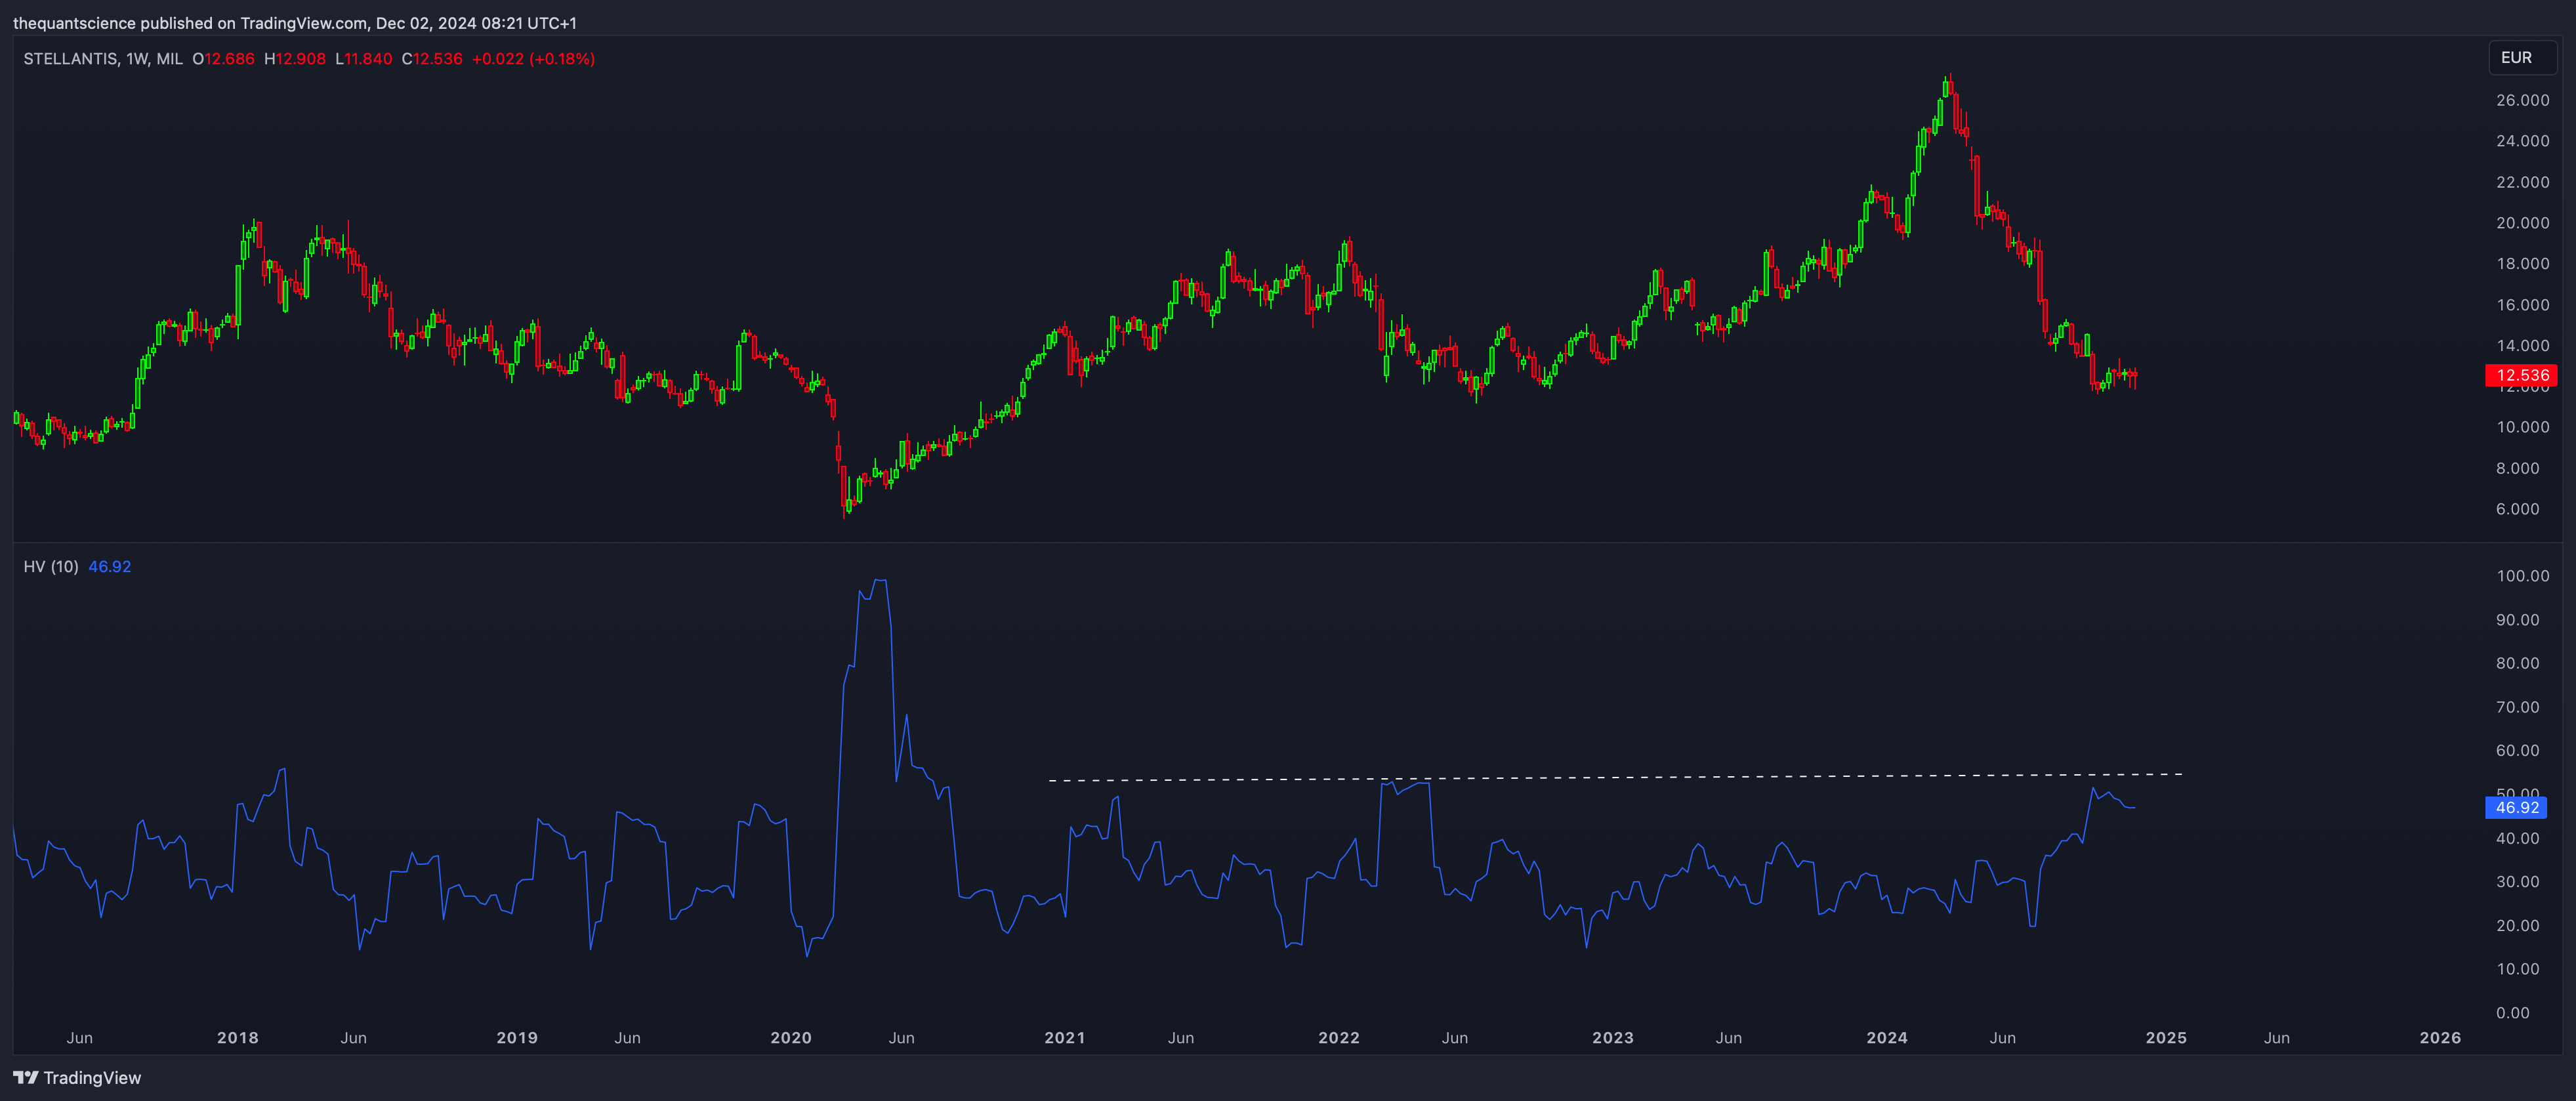Click the TradingView logo icon

[25, 1077]
